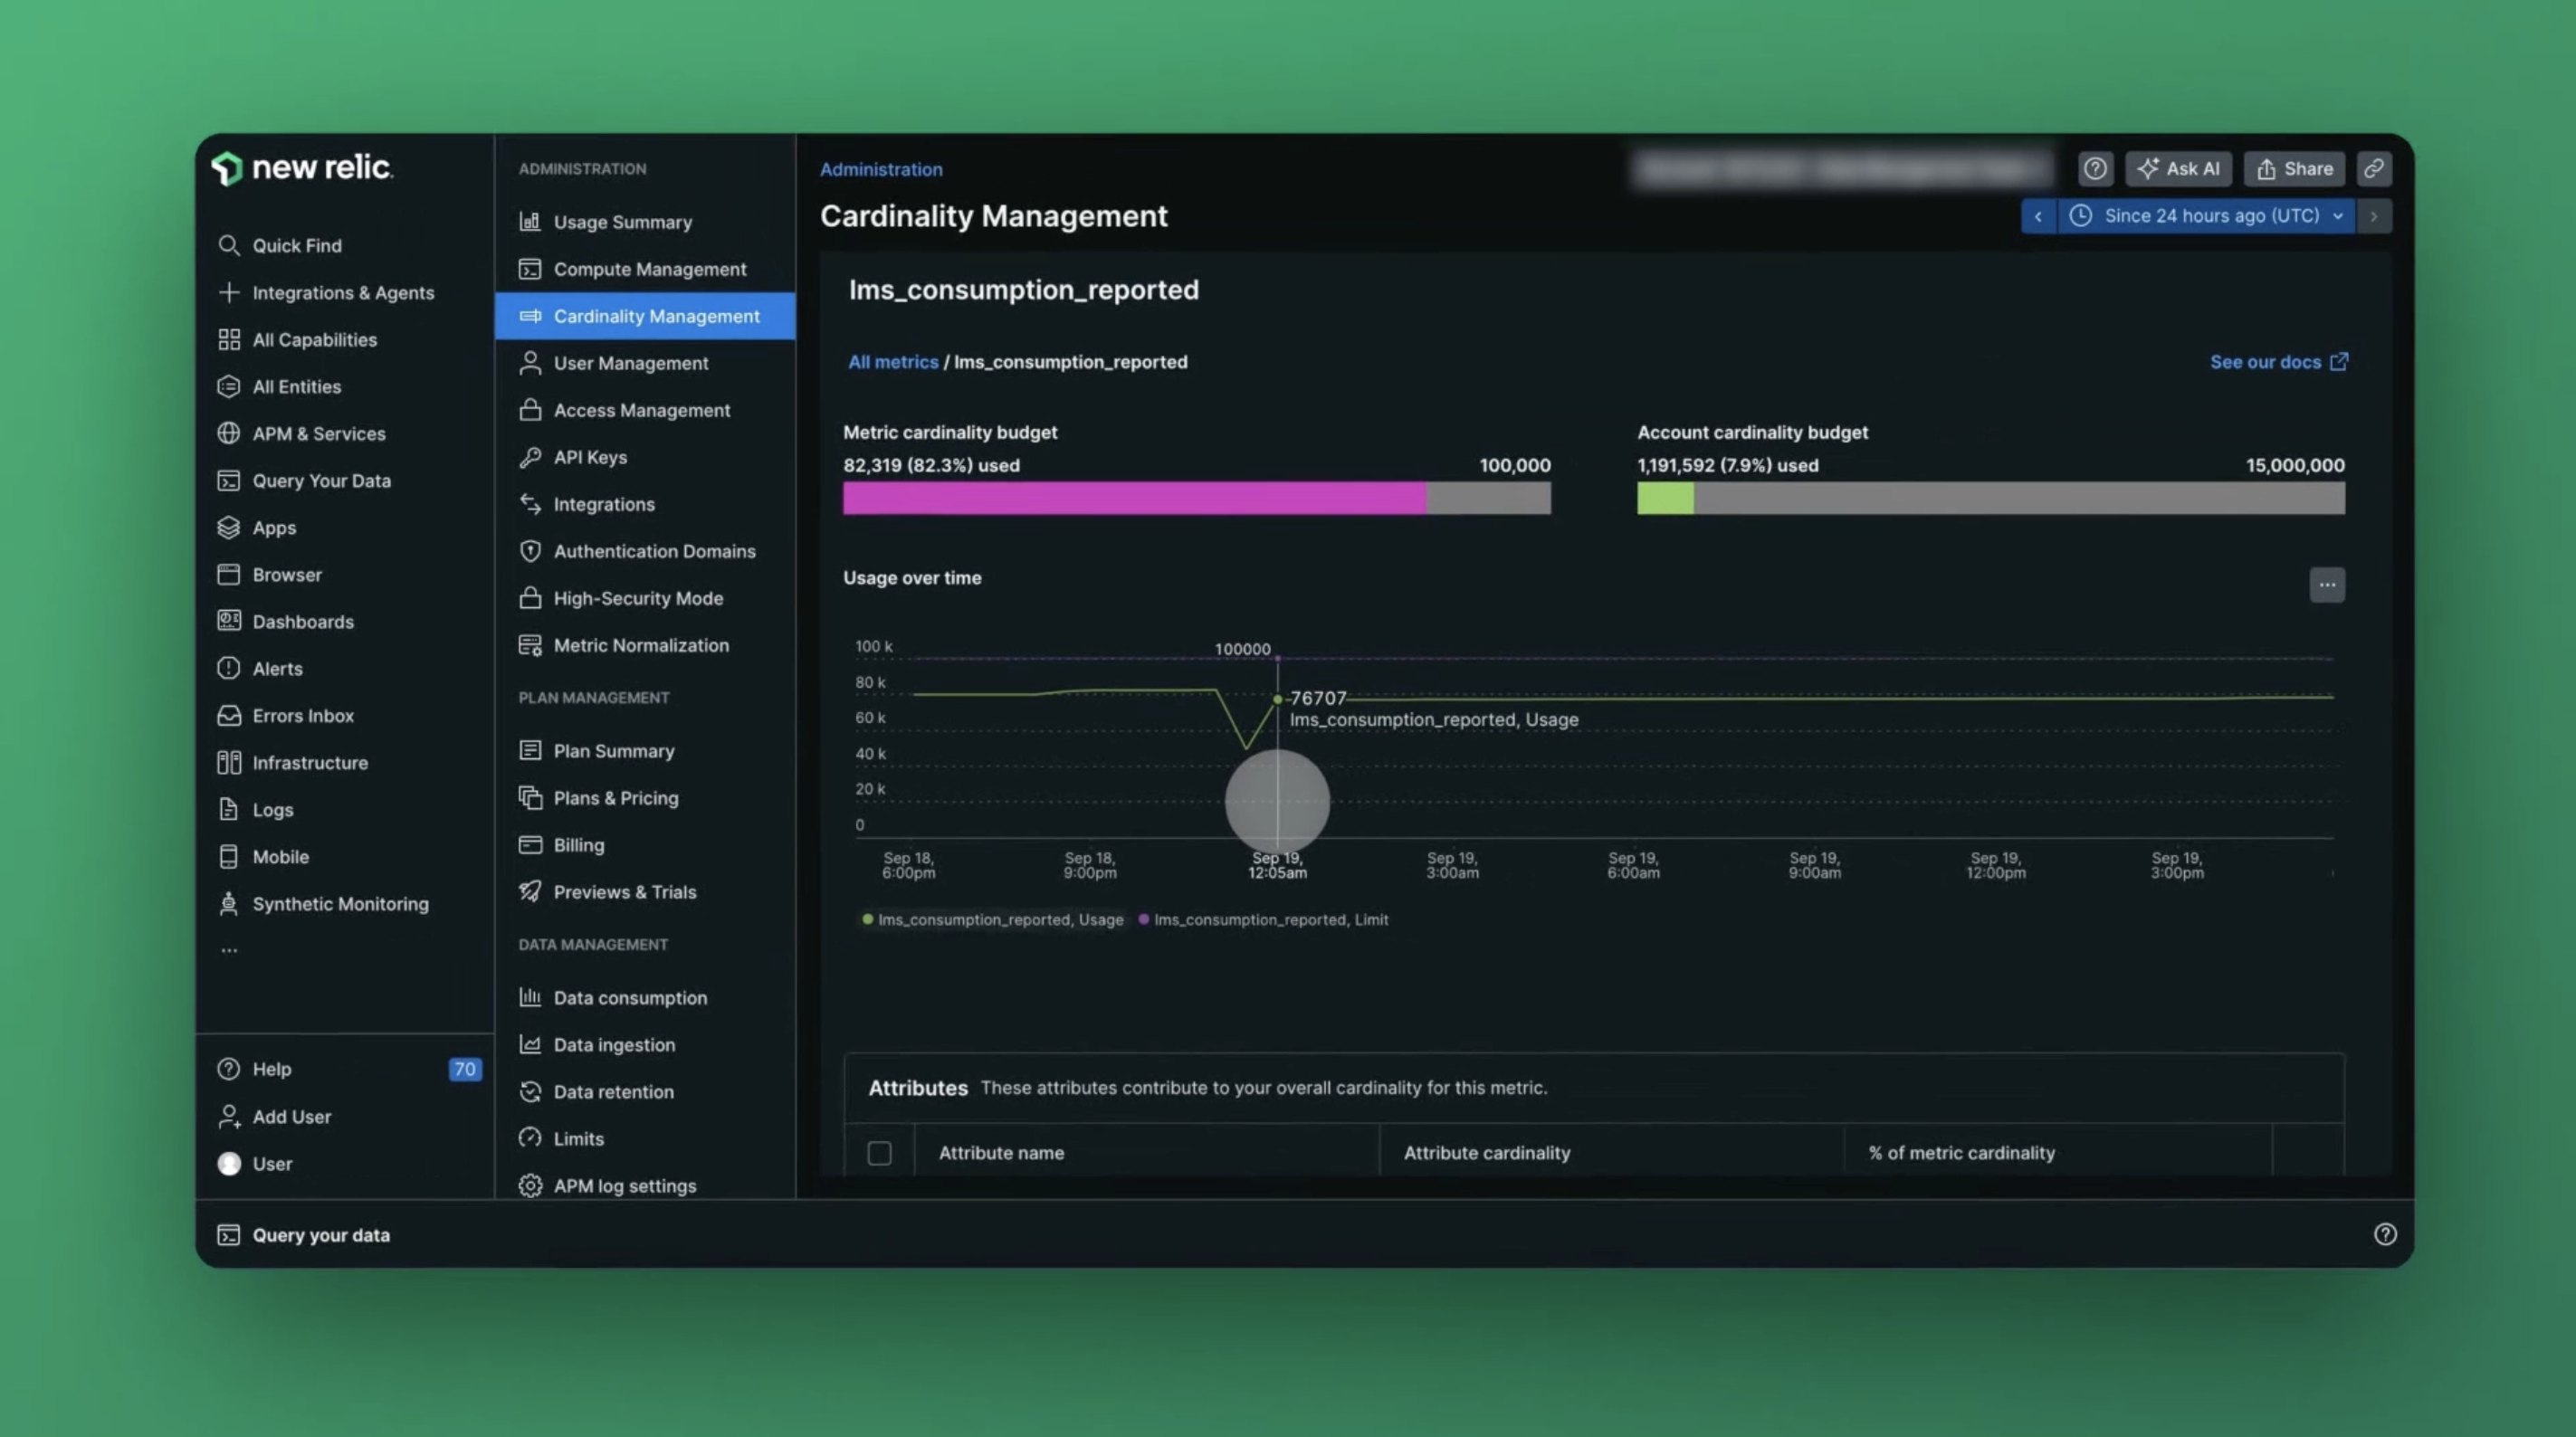Screen dimensions: 2576x1437
Task: Click the Alerts icon
Action: coord(229,668)
